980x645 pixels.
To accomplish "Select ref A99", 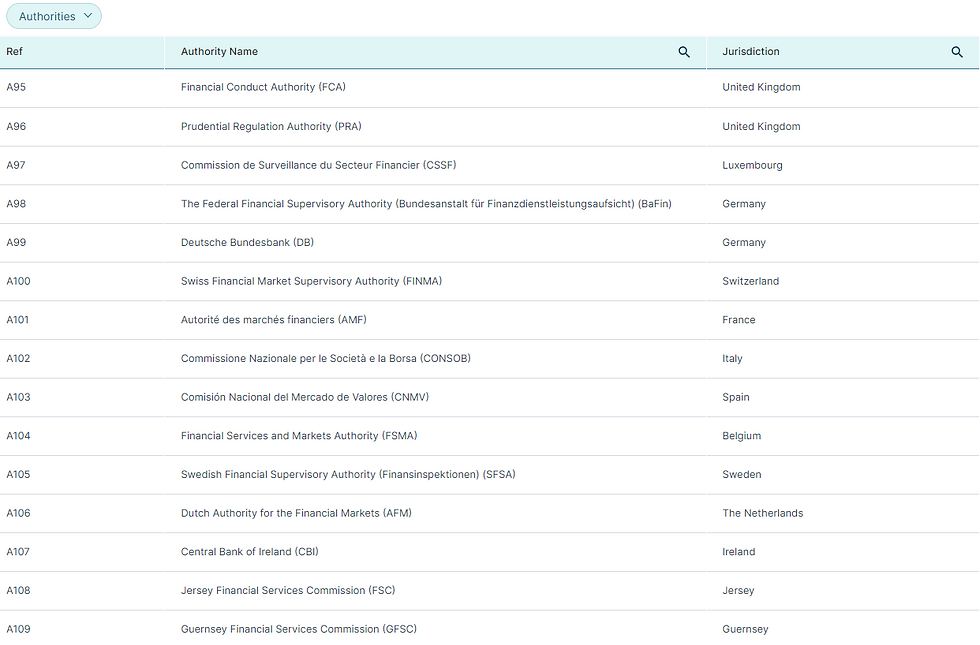I will click(x=16, y=242).
